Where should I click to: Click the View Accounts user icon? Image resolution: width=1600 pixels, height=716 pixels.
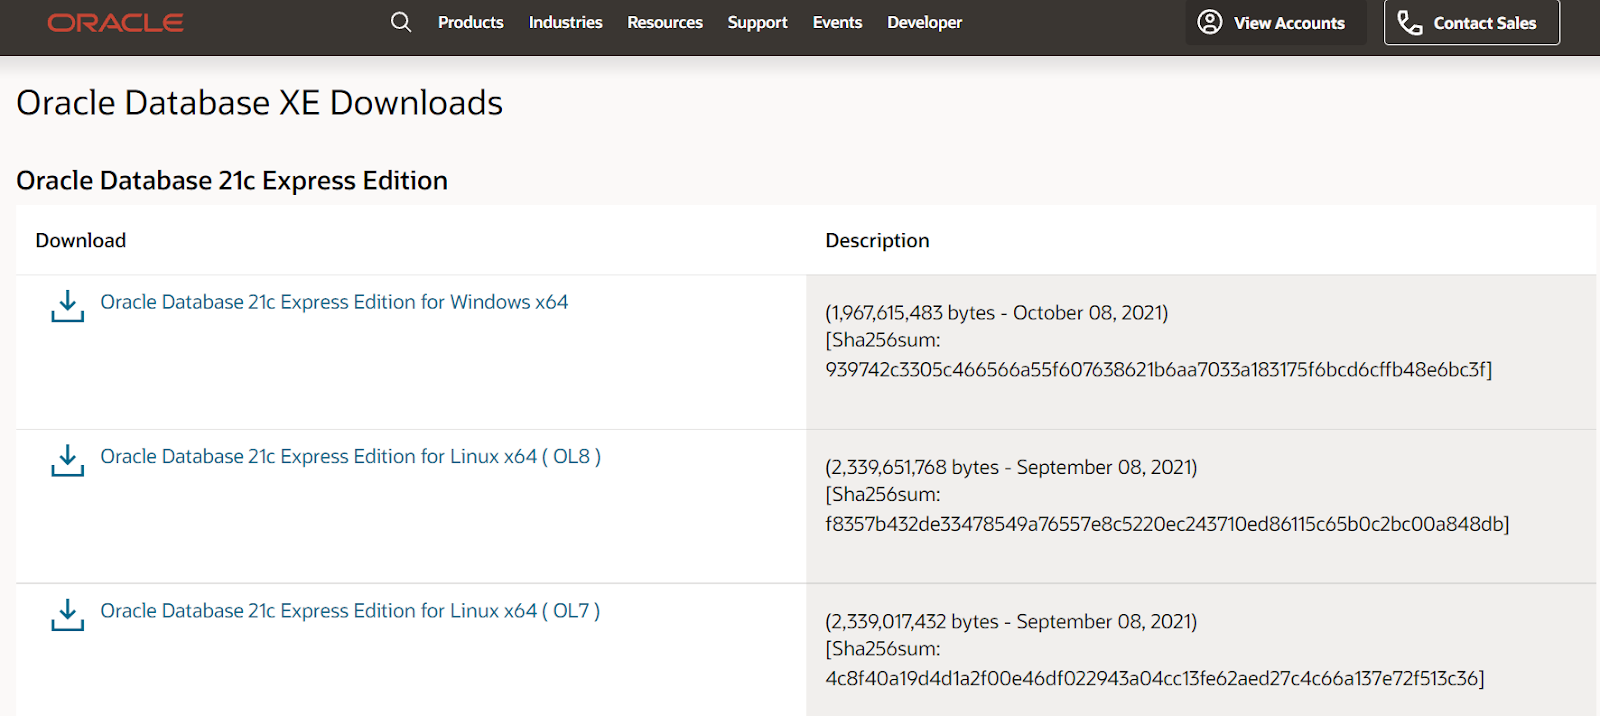point(1210,22)
